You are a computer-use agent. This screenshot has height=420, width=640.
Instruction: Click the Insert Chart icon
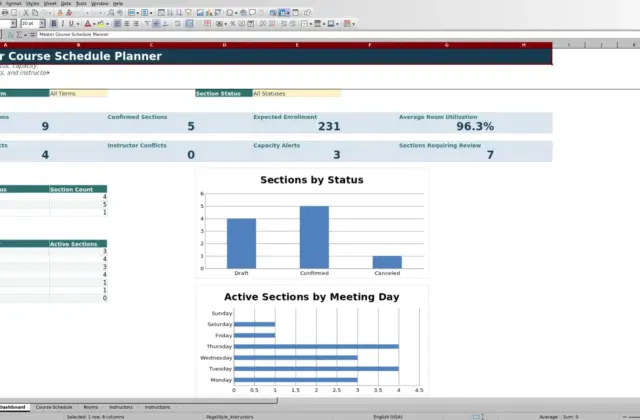tap(209, 13)
